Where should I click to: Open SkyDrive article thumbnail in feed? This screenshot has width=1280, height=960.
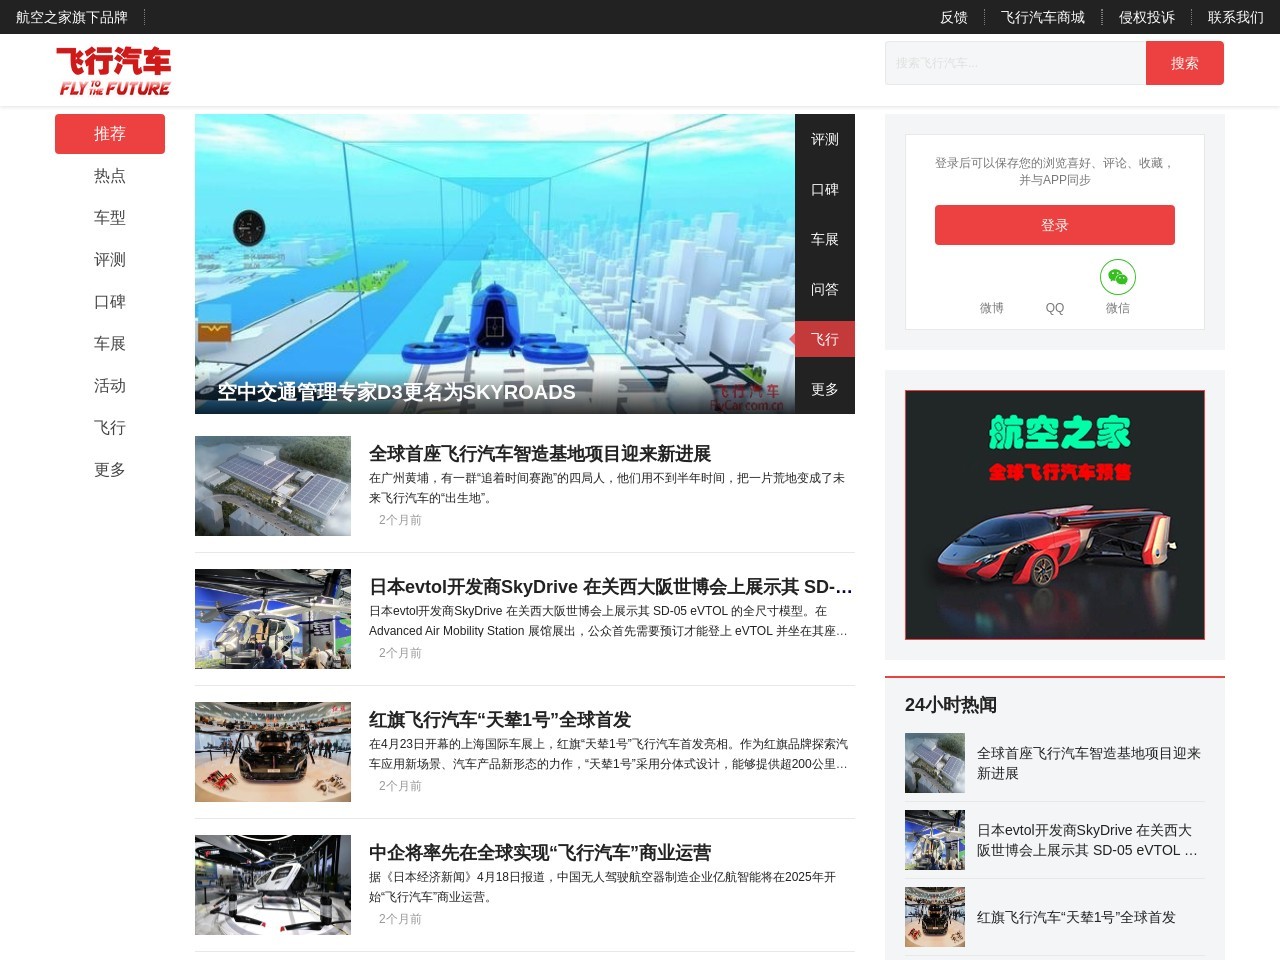(x=273, y=619)
